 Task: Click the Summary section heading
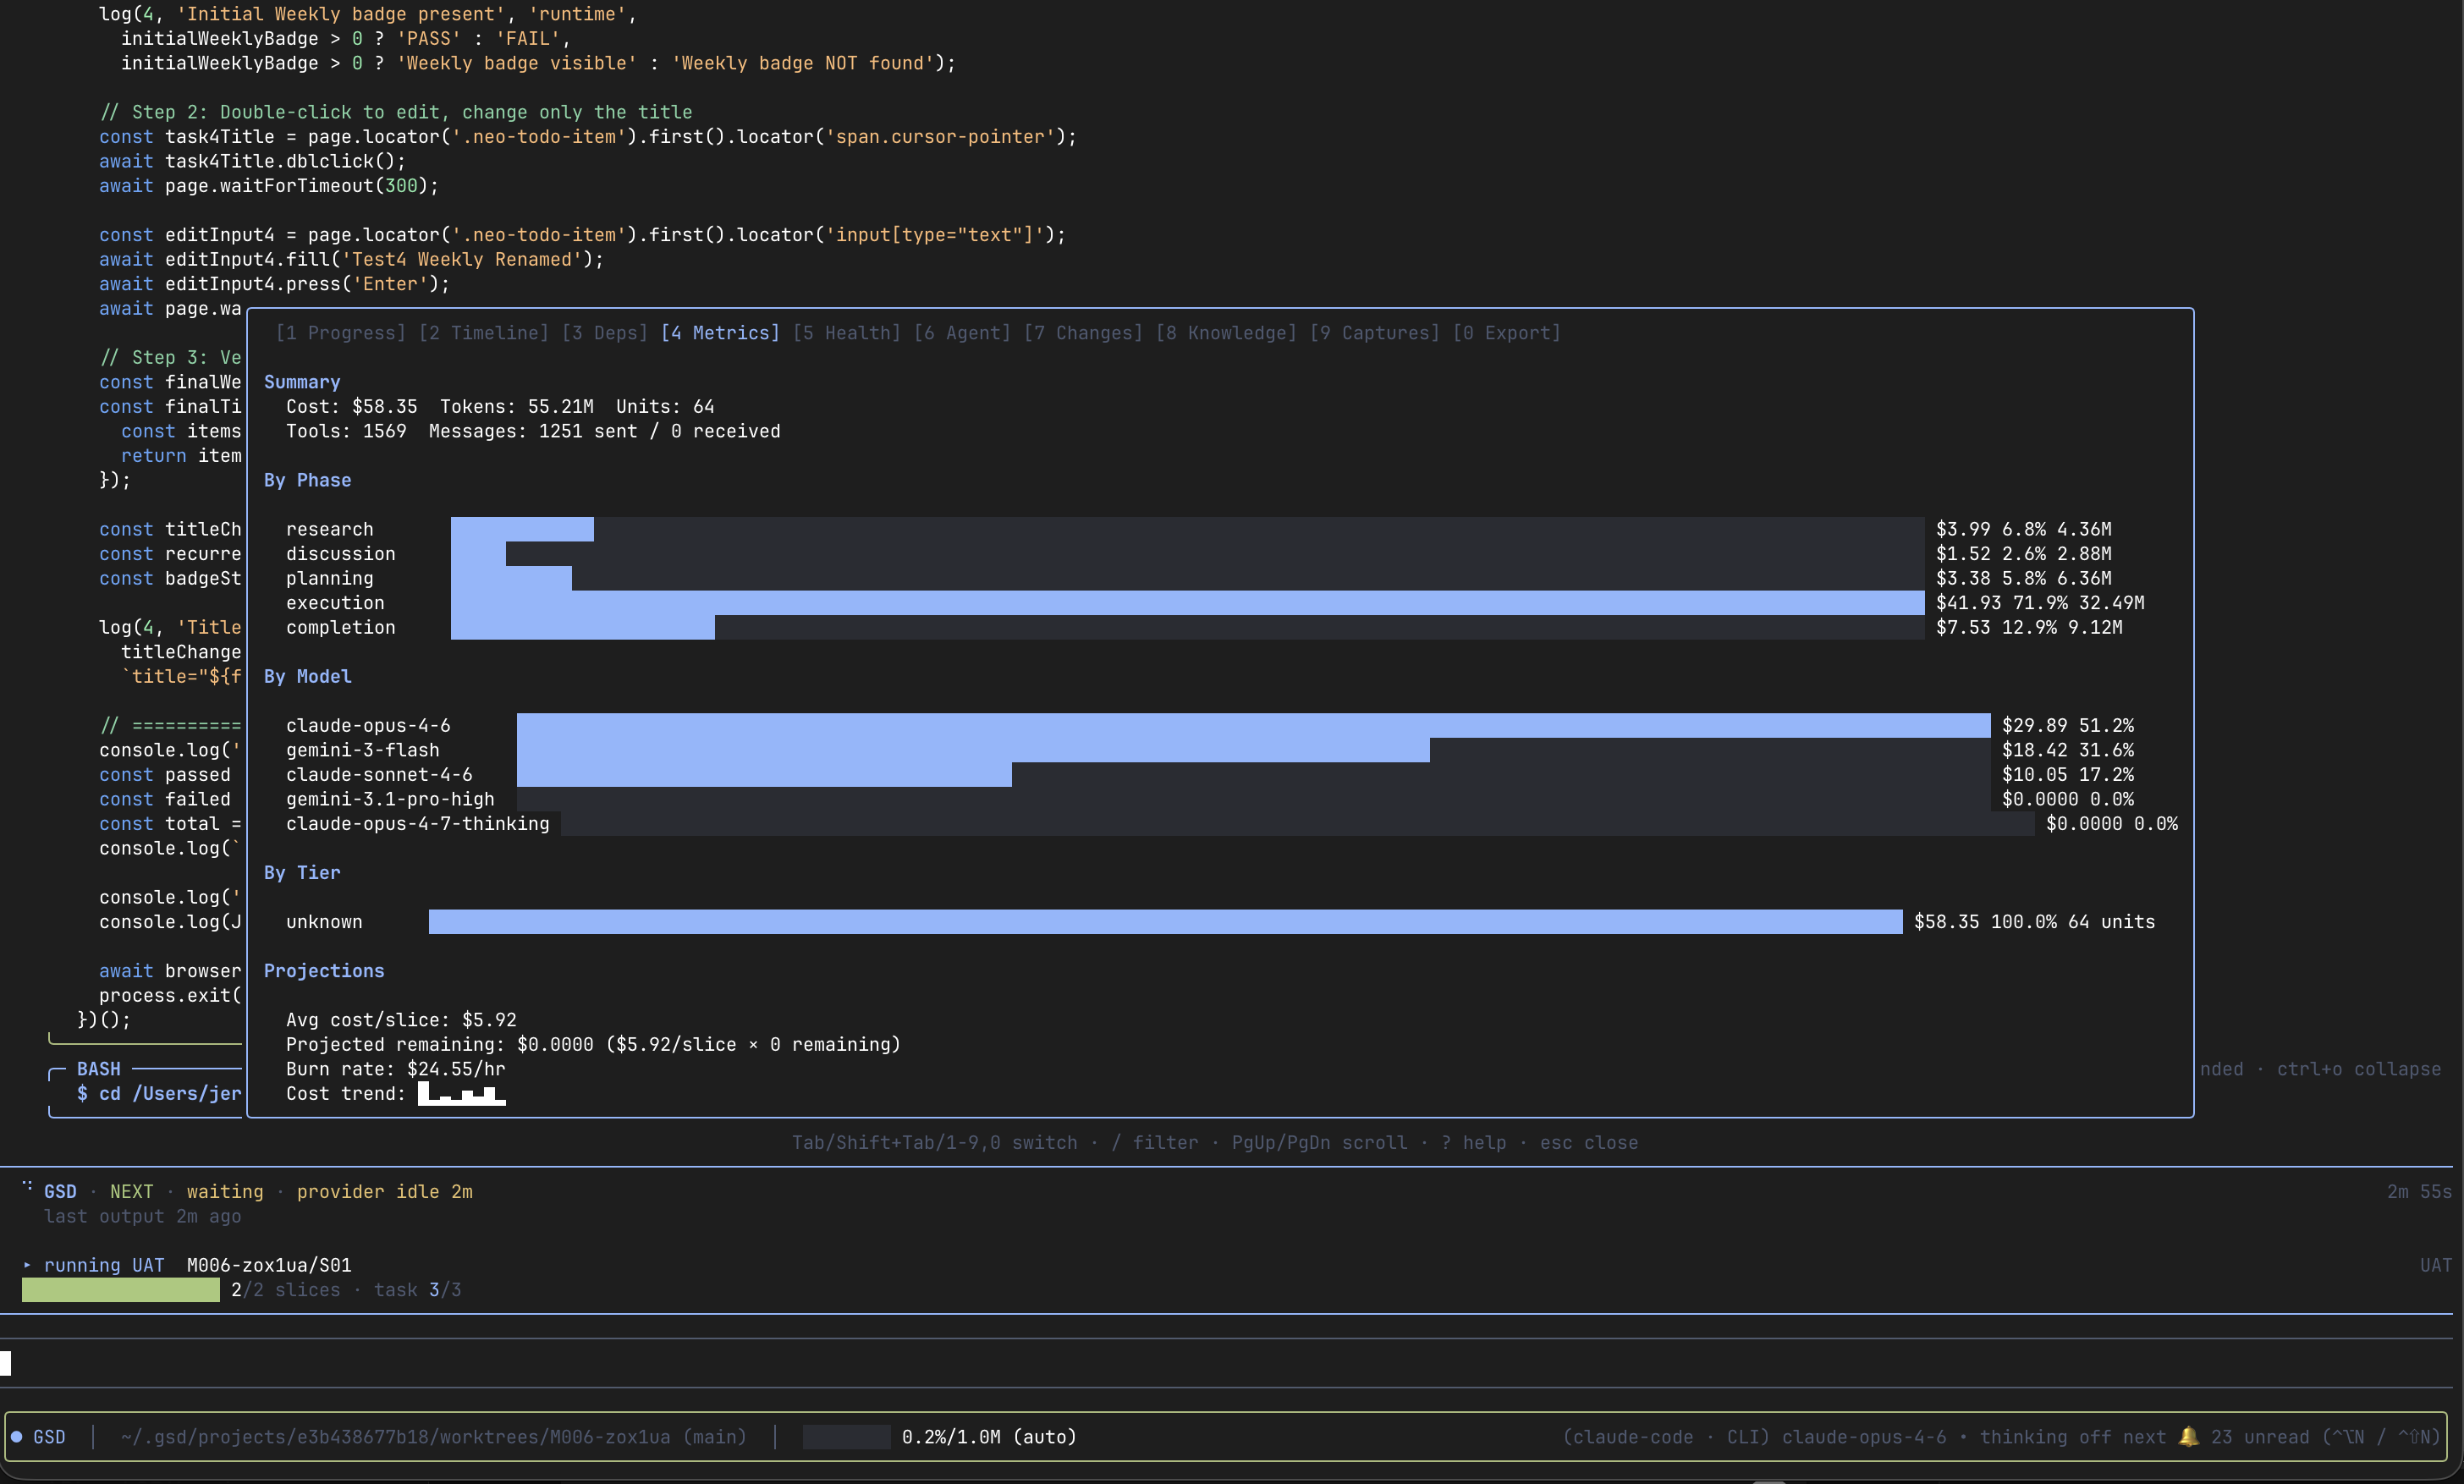coord(302,382)
